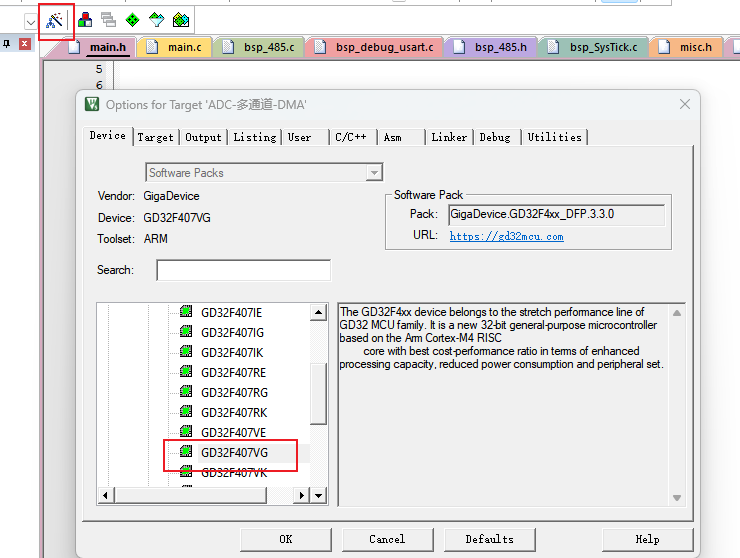This screenshot has width=740, height=558.
Task: Click Cancel in Options dialog
Action: (x=387, y=539)
